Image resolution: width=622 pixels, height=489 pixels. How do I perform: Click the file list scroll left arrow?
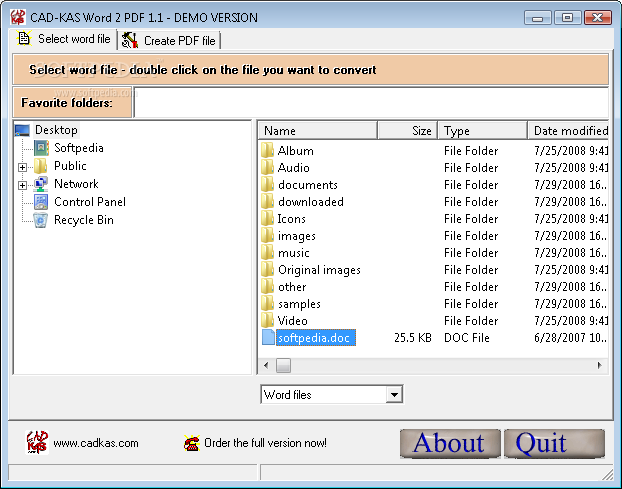coord(266,365)
